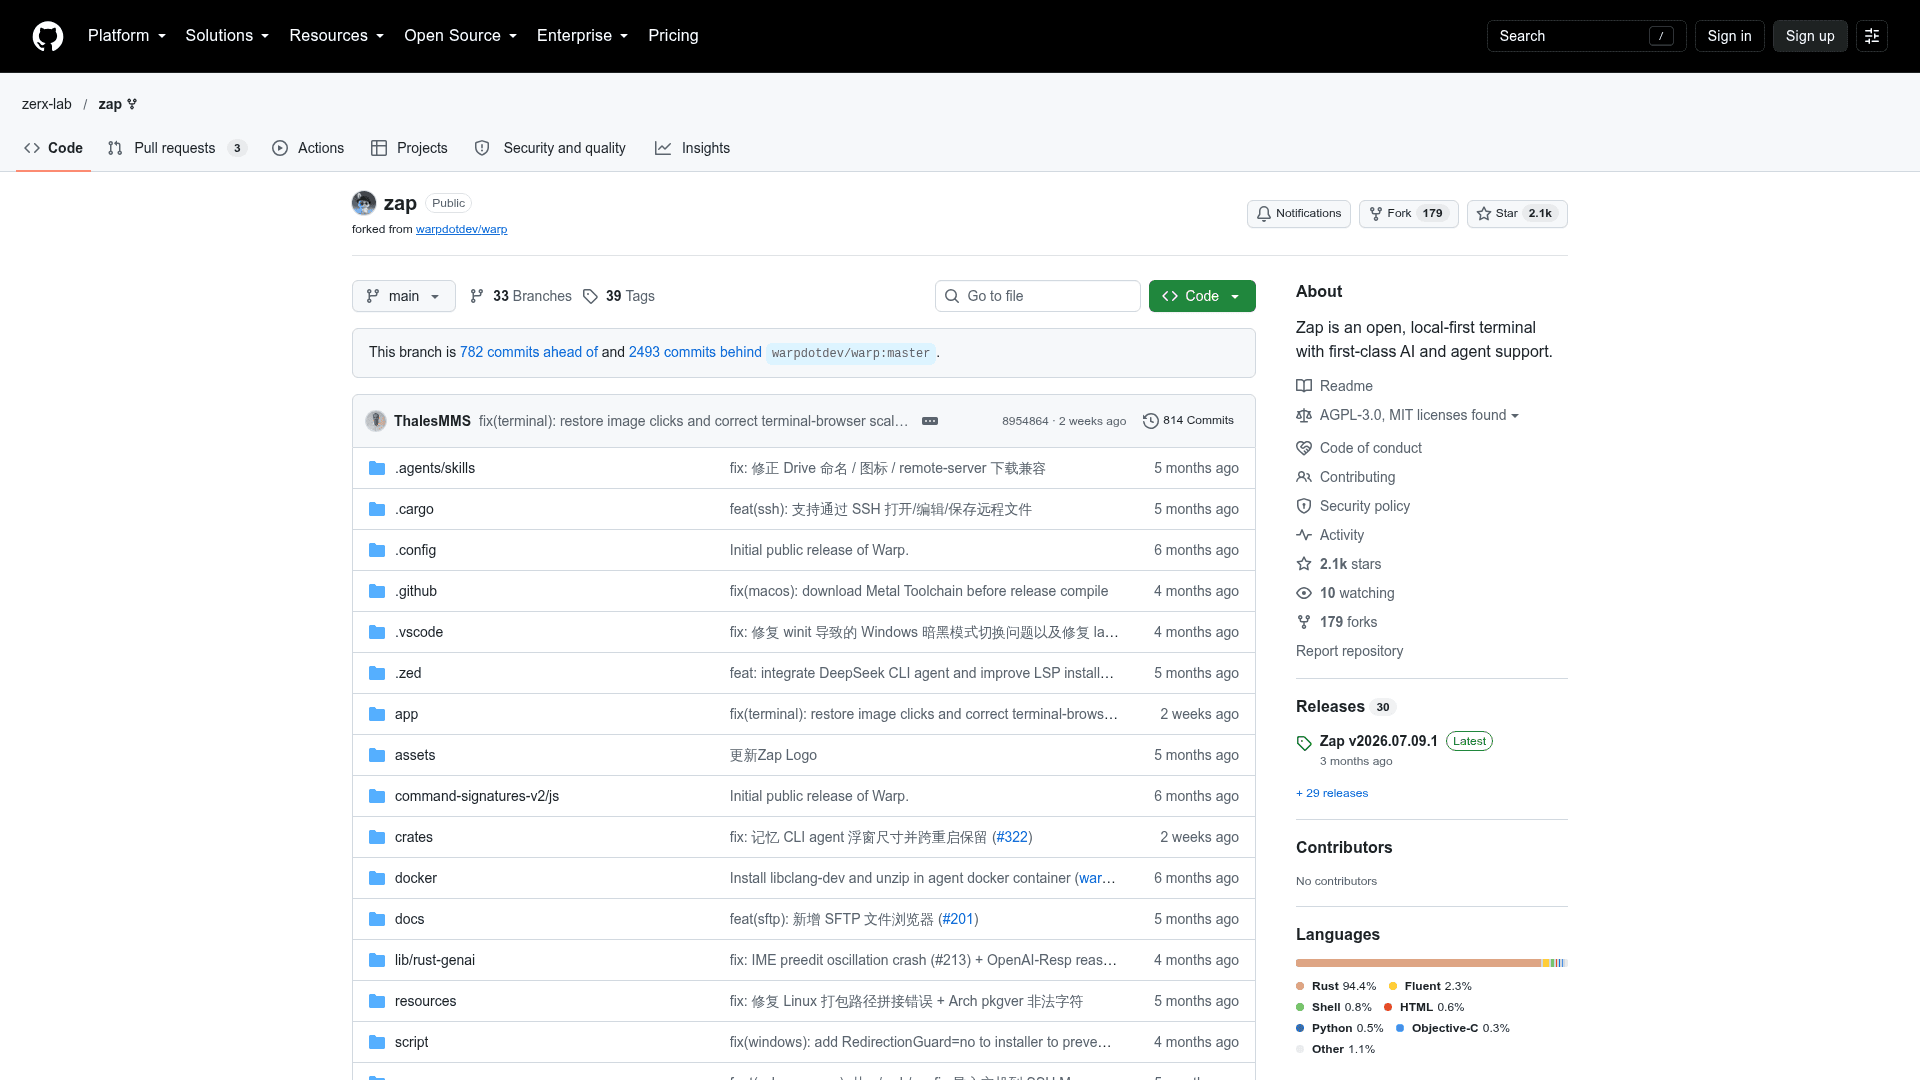Viewport: 1920px width, 1080px height.
Task: Click the fork icon in Fork button
Action: 1376,214
